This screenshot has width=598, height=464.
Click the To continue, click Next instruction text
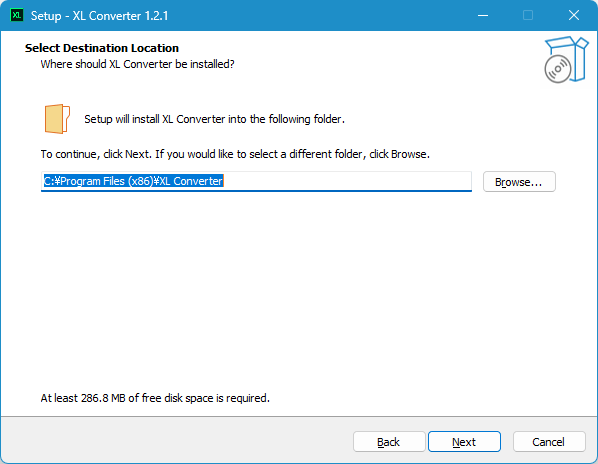pyautogui.click(x=235, y=154)
